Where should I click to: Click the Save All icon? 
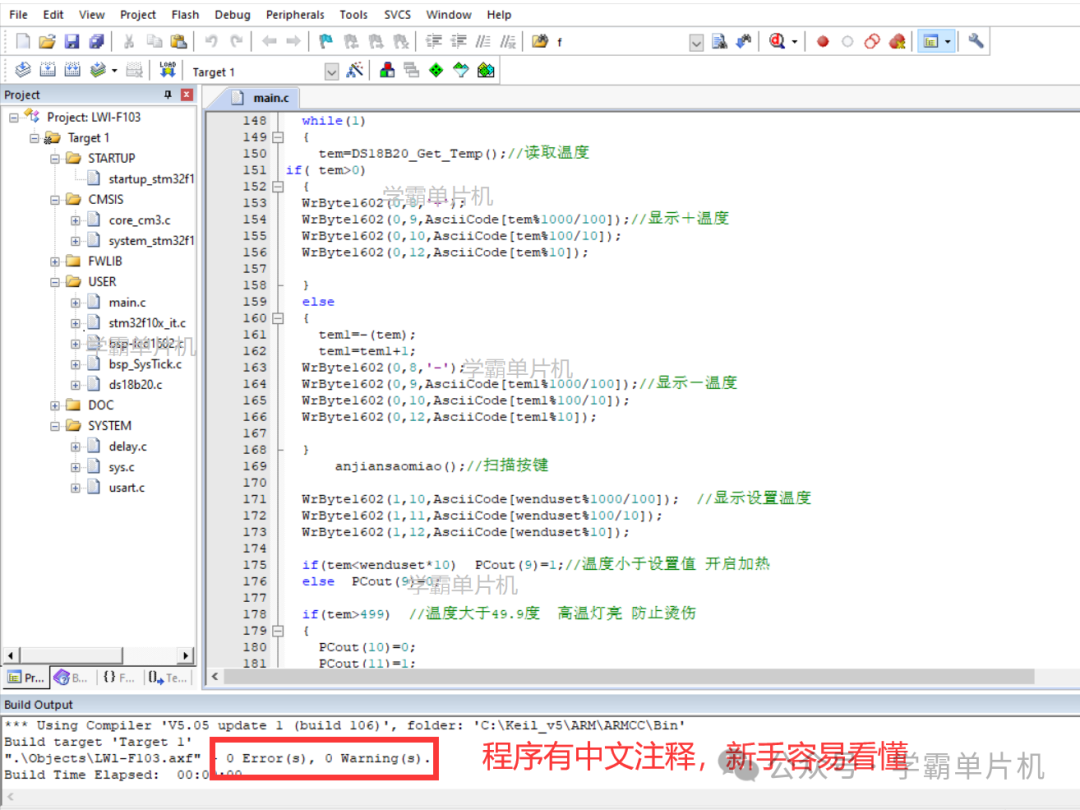(x=96, y=41)
